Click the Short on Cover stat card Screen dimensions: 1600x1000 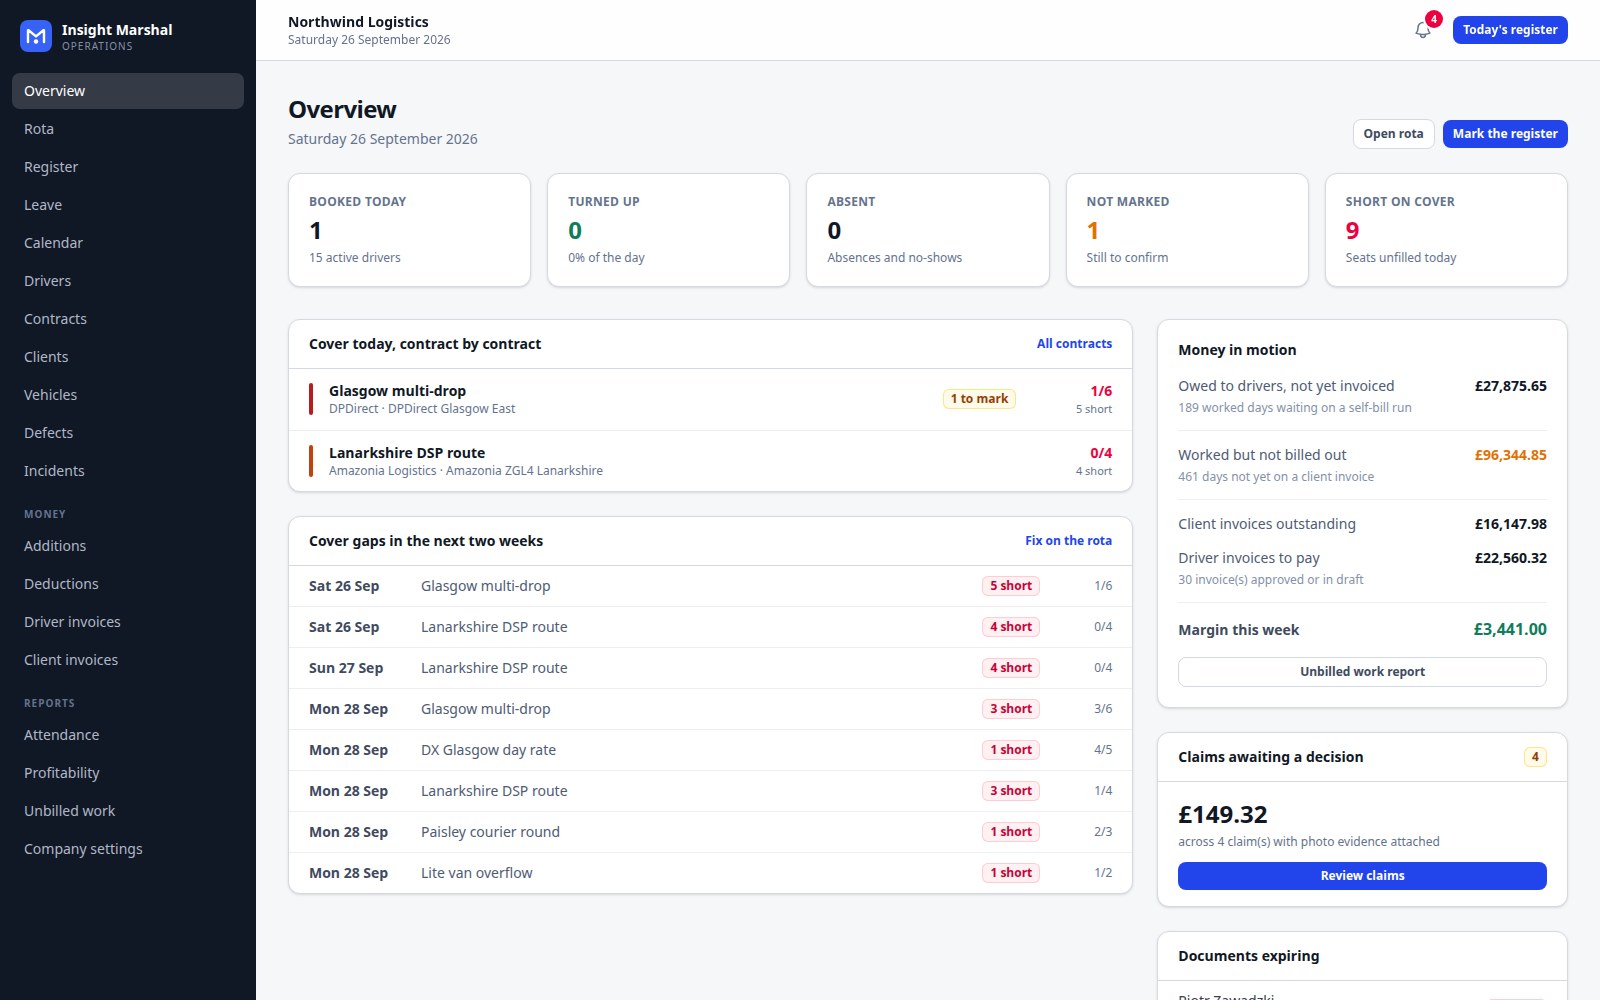tap(1446, 230)
